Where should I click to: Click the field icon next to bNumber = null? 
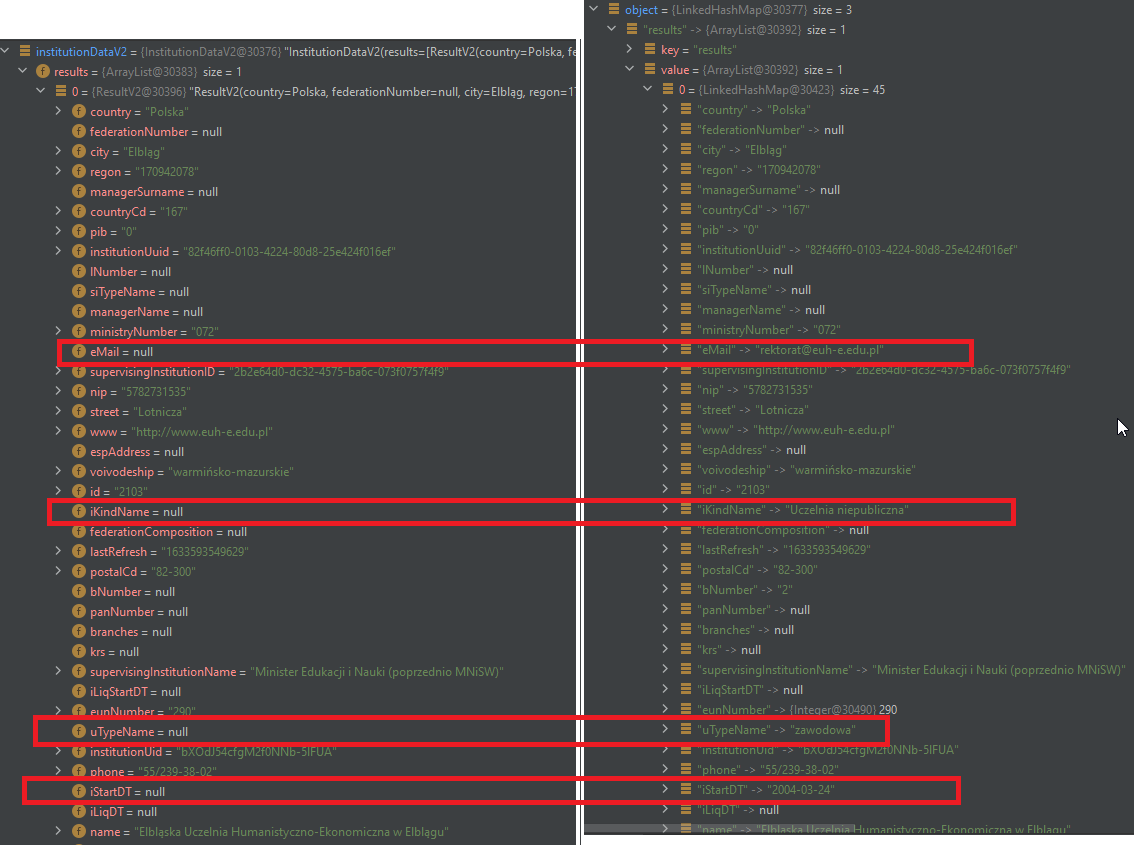point(79,591)
